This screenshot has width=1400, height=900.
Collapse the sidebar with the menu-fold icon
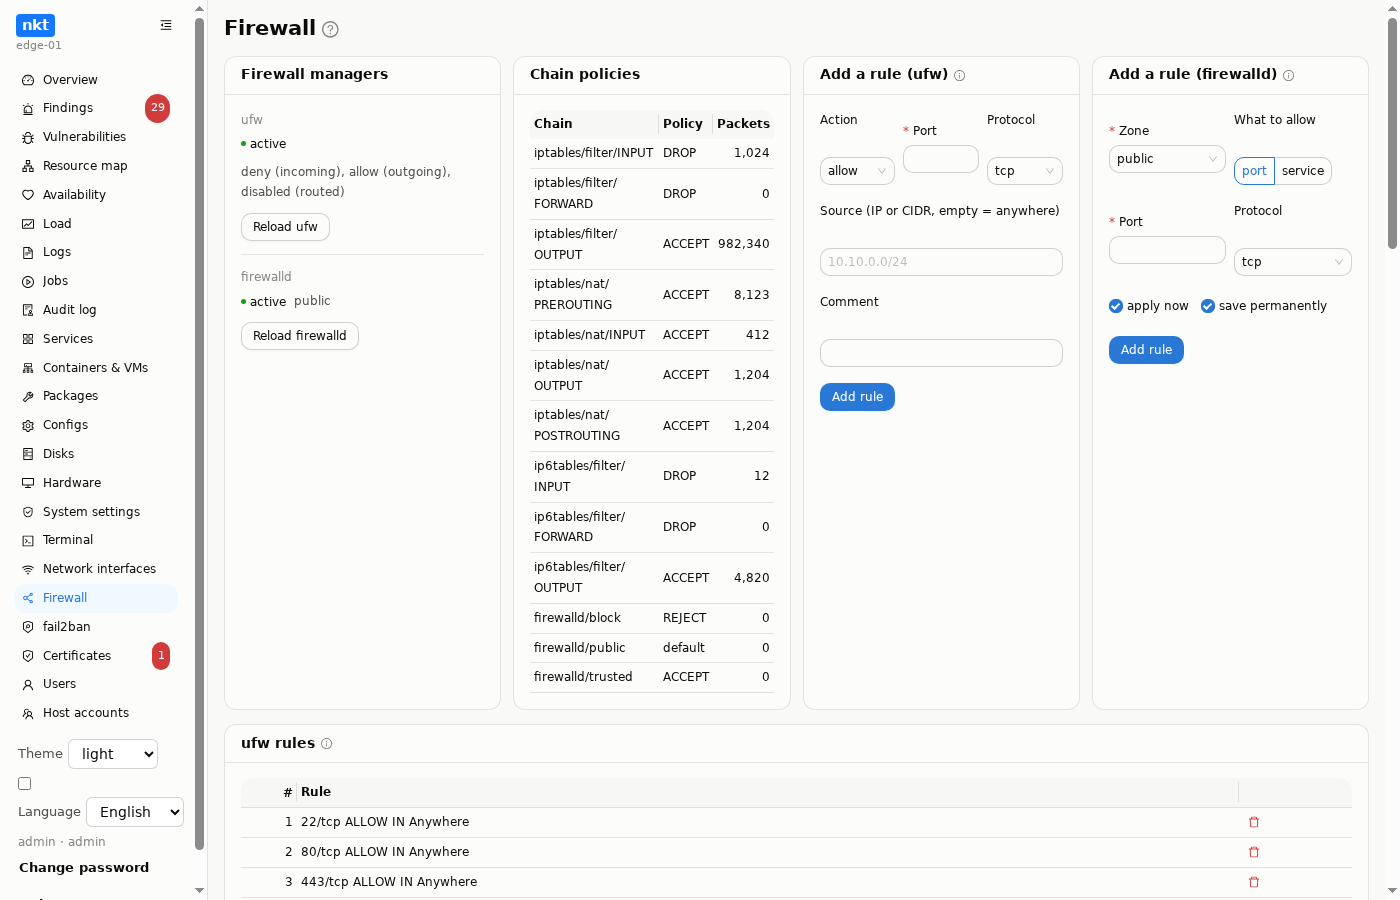tap(166, 25)
